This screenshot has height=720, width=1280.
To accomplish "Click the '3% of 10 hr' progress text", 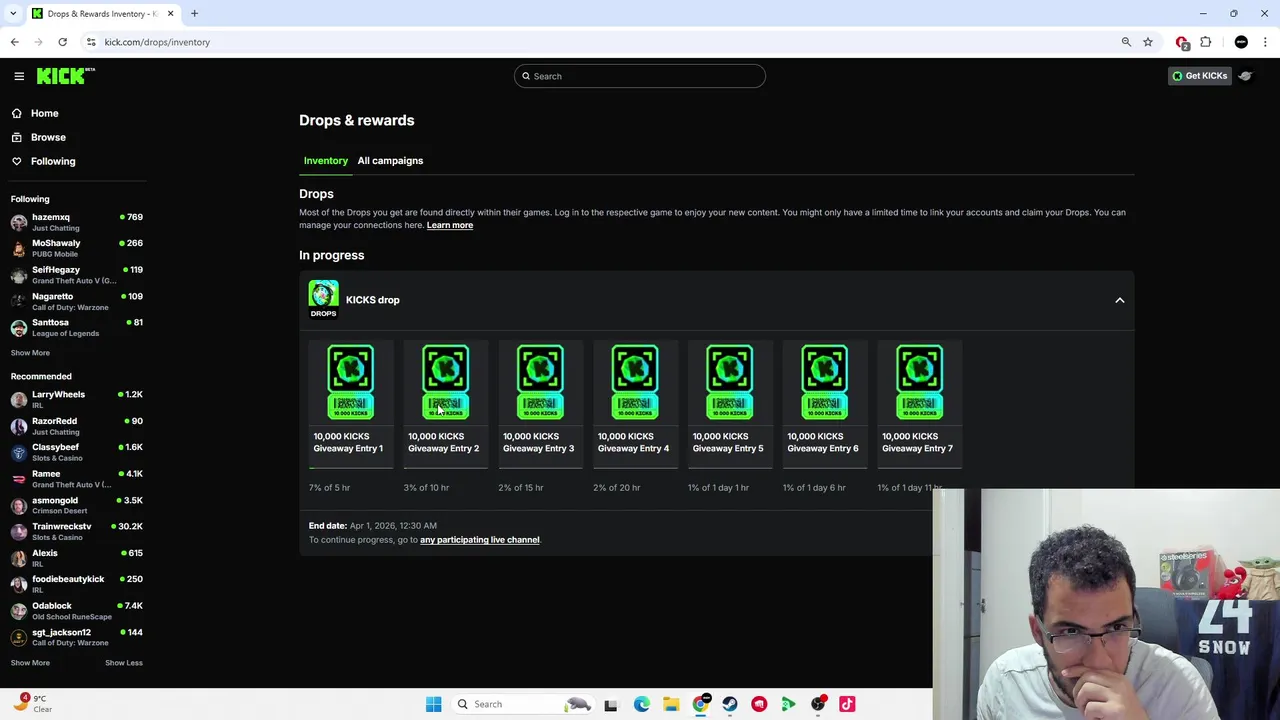I will pos(426,488).
